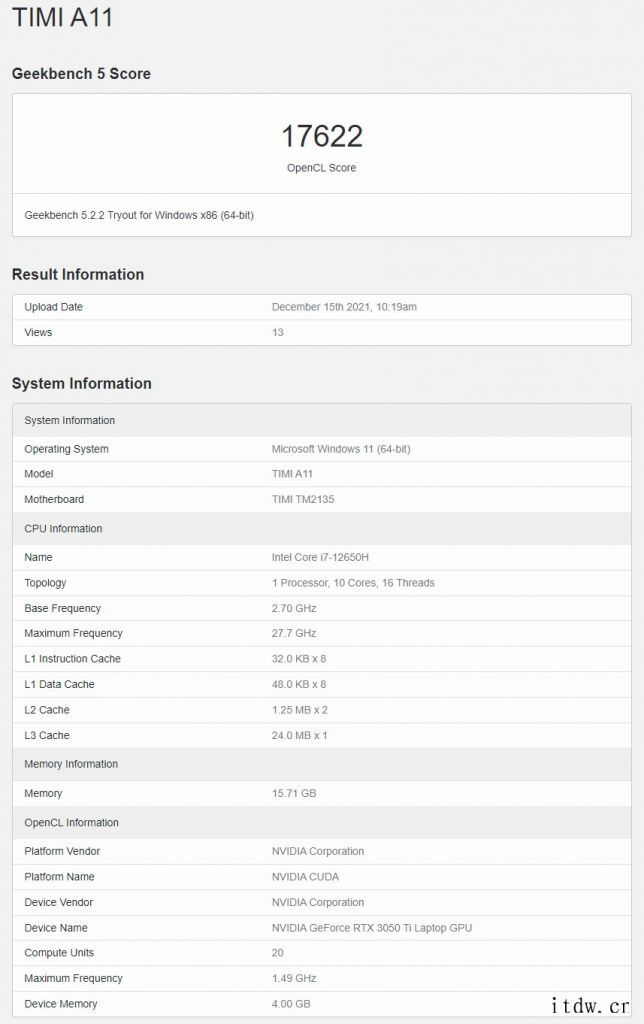Click the Platform Vendor label
This screenshot has height=1024, width=644.
pos(62,852)
